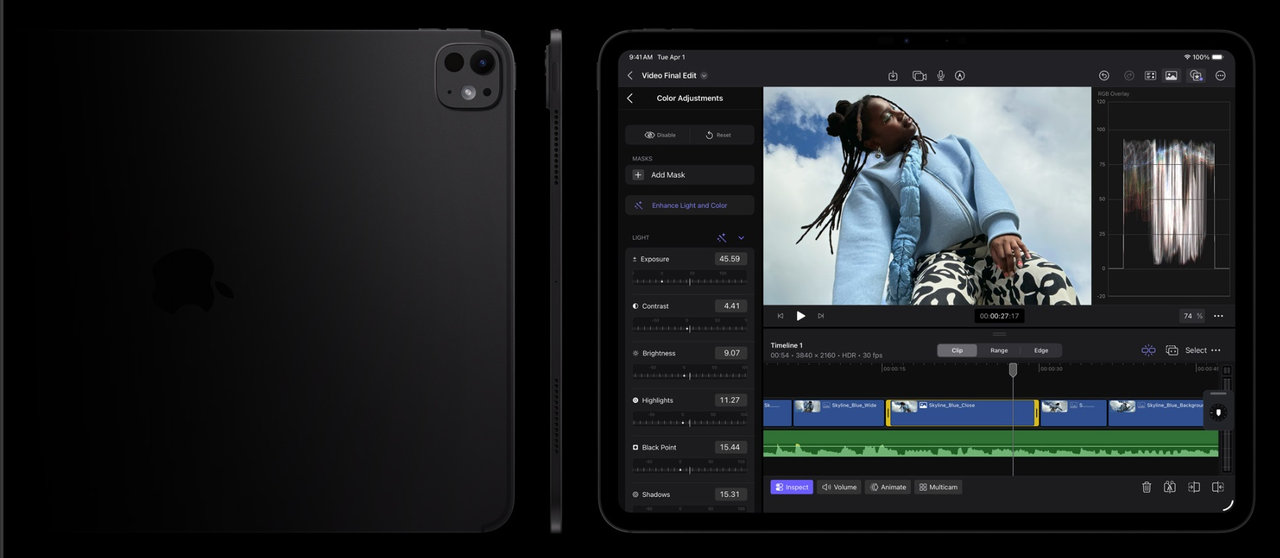
Task: Switch to the Range selection tab
Action: click(999, 351)
